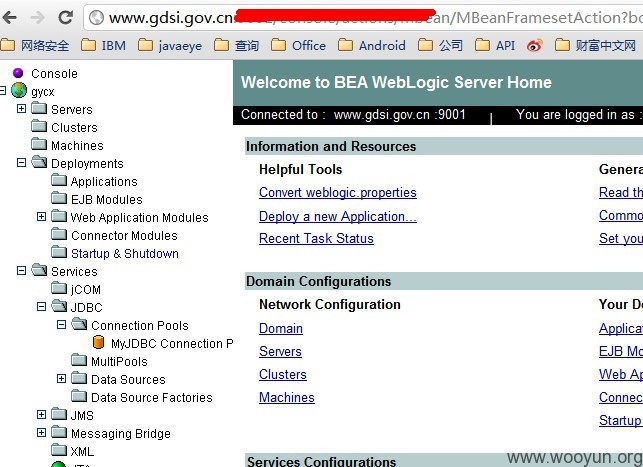Open the Clusters network configuration link
Viewport: 643px width, 467px height.
[x=283, y=374]
